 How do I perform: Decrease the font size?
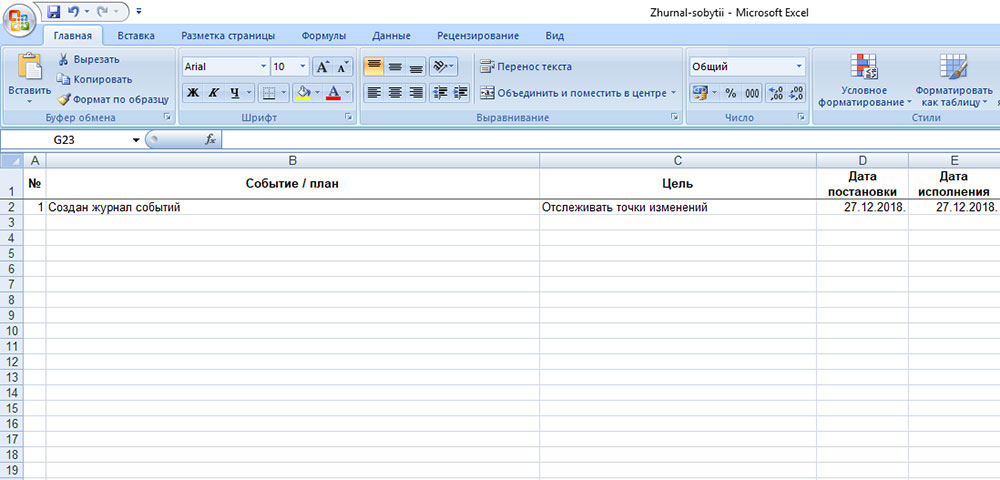pos(342,66)
